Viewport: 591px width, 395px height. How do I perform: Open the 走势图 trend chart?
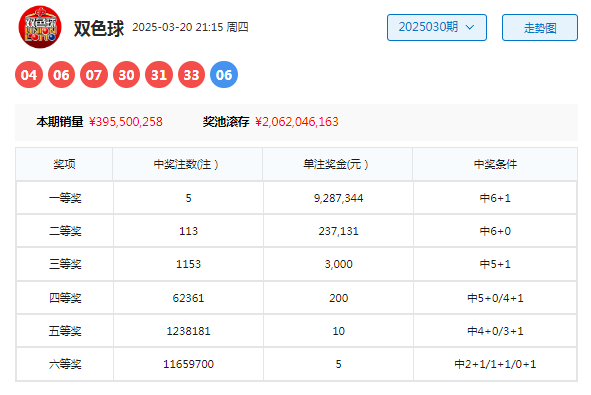pyautogui.click(x=540, y=28)
